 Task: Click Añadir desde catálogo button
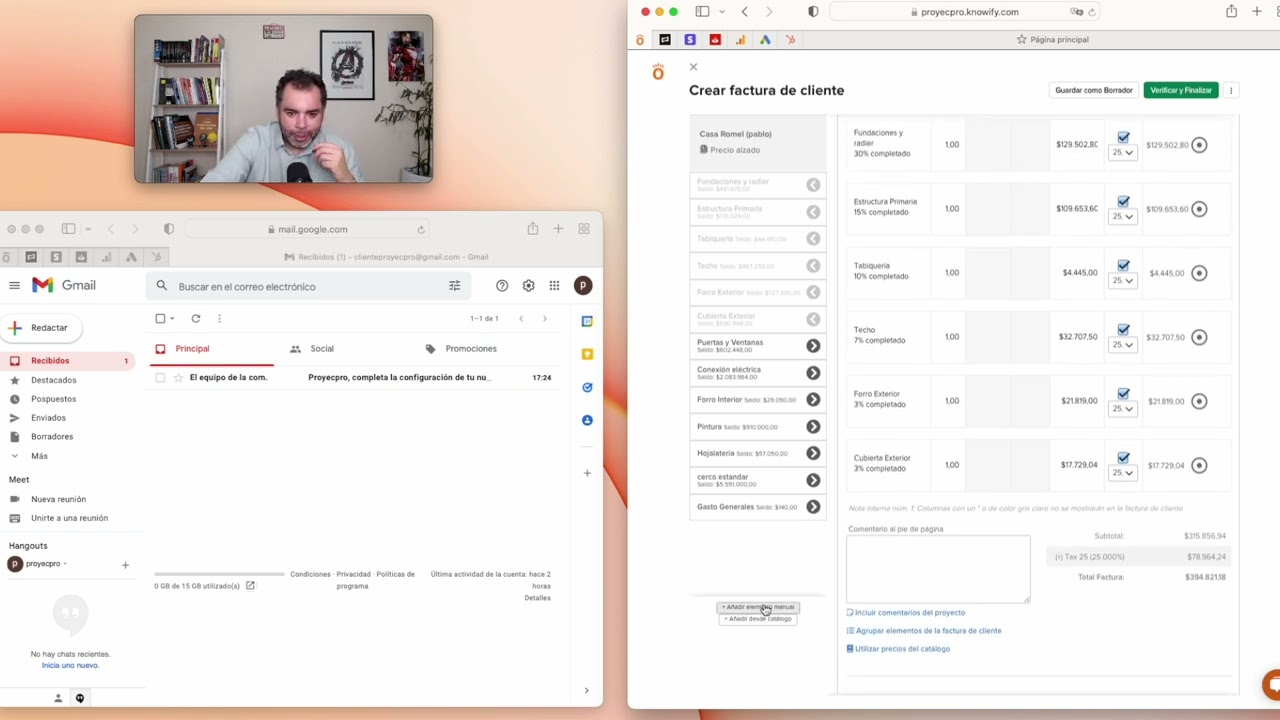point(758,619)
